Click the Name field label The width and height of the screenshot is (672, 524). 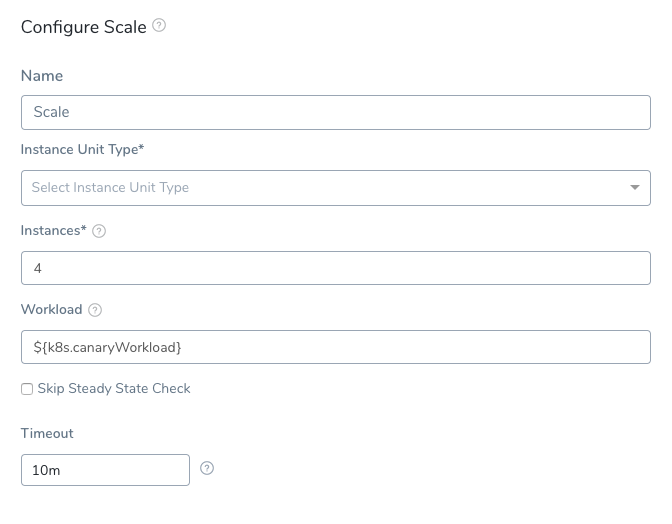[42, 76]
